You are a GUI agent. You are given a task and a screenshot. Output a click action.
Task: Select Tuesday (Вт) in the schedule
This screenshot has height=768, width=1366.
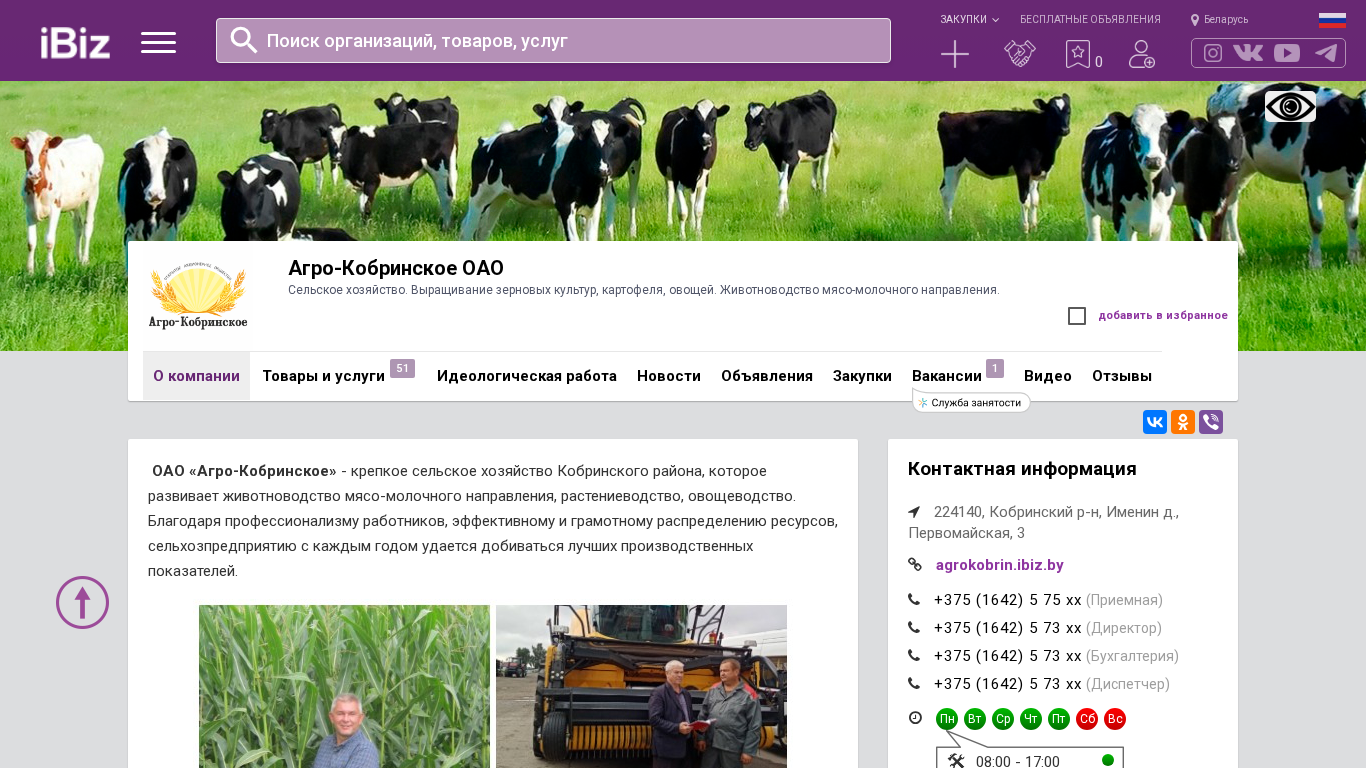975,719
